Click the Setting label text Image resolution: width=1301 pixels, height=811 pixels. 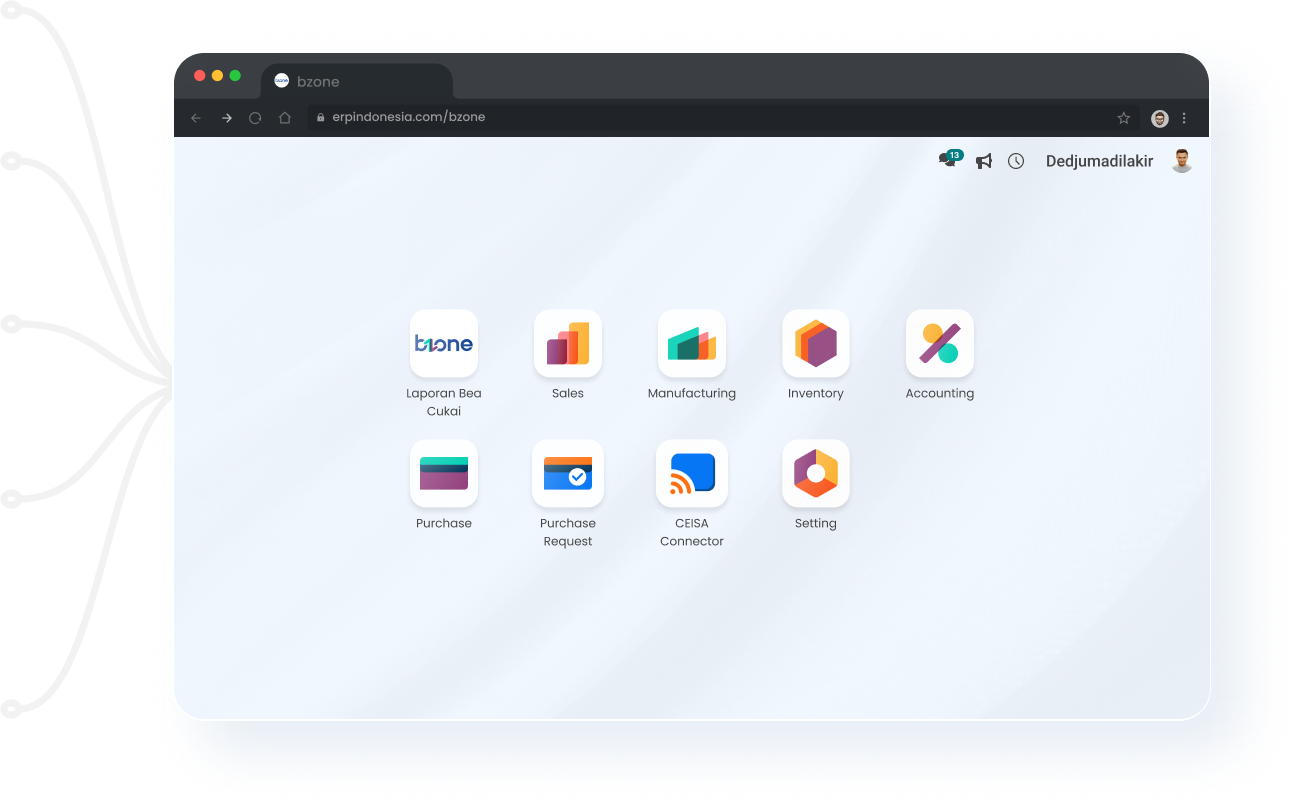click(816, 523)
